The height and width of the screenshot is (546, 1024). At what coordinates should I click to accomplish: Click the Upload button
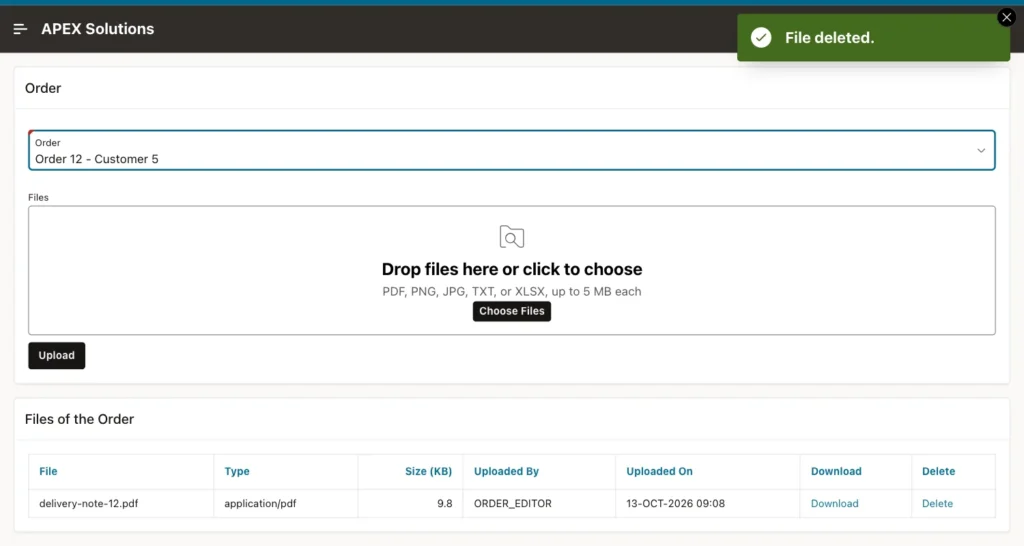tap(57, 355)
